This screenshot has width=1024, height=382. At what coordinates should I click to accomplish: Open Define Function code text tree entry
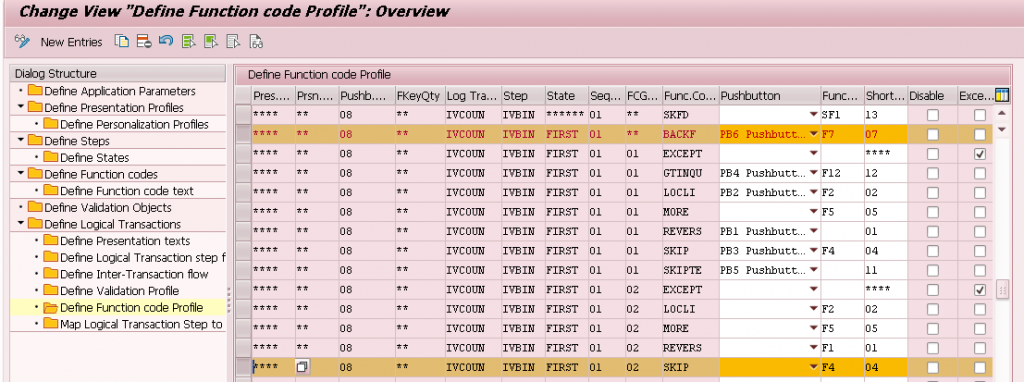(x=127, y=191)
